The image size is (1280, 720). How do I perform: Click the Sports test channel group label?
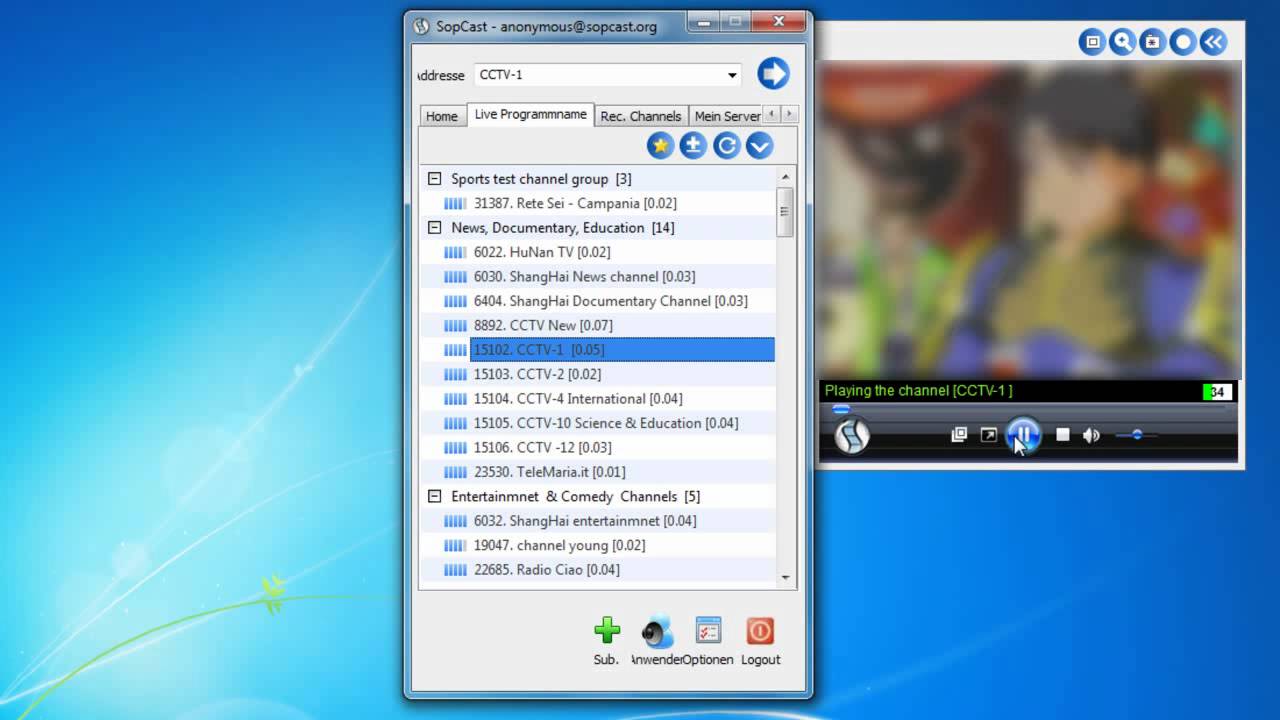pyautogui.click(x=541, y=179)
